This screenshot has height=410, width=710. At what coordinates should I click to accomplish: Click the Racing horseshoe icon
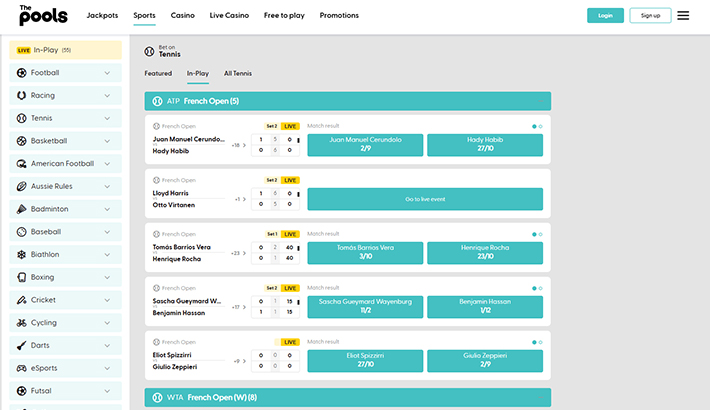(21, 95)
